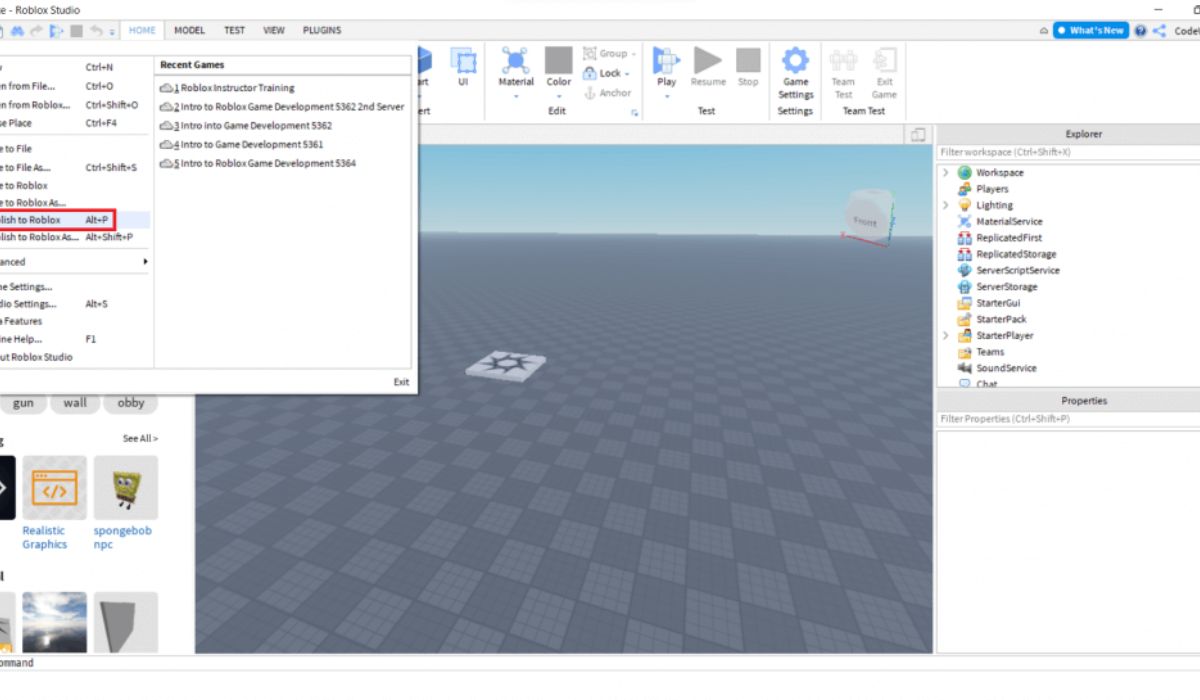Select StarterGui in Explorer
Screen dimensions: 1200x700
tap(998, 303)
